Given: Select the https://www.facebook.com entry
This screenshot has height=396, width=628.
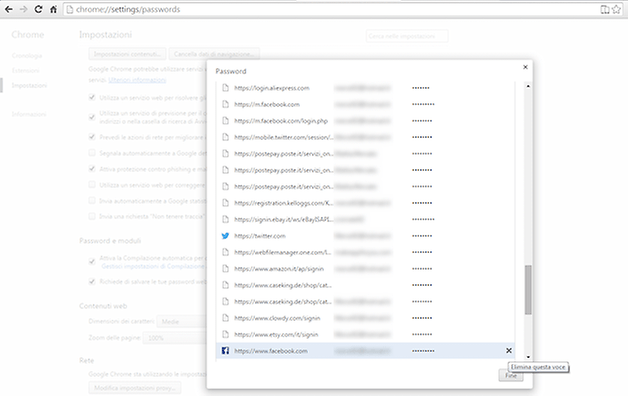Looking at the screenshot, I should point(365,351).
